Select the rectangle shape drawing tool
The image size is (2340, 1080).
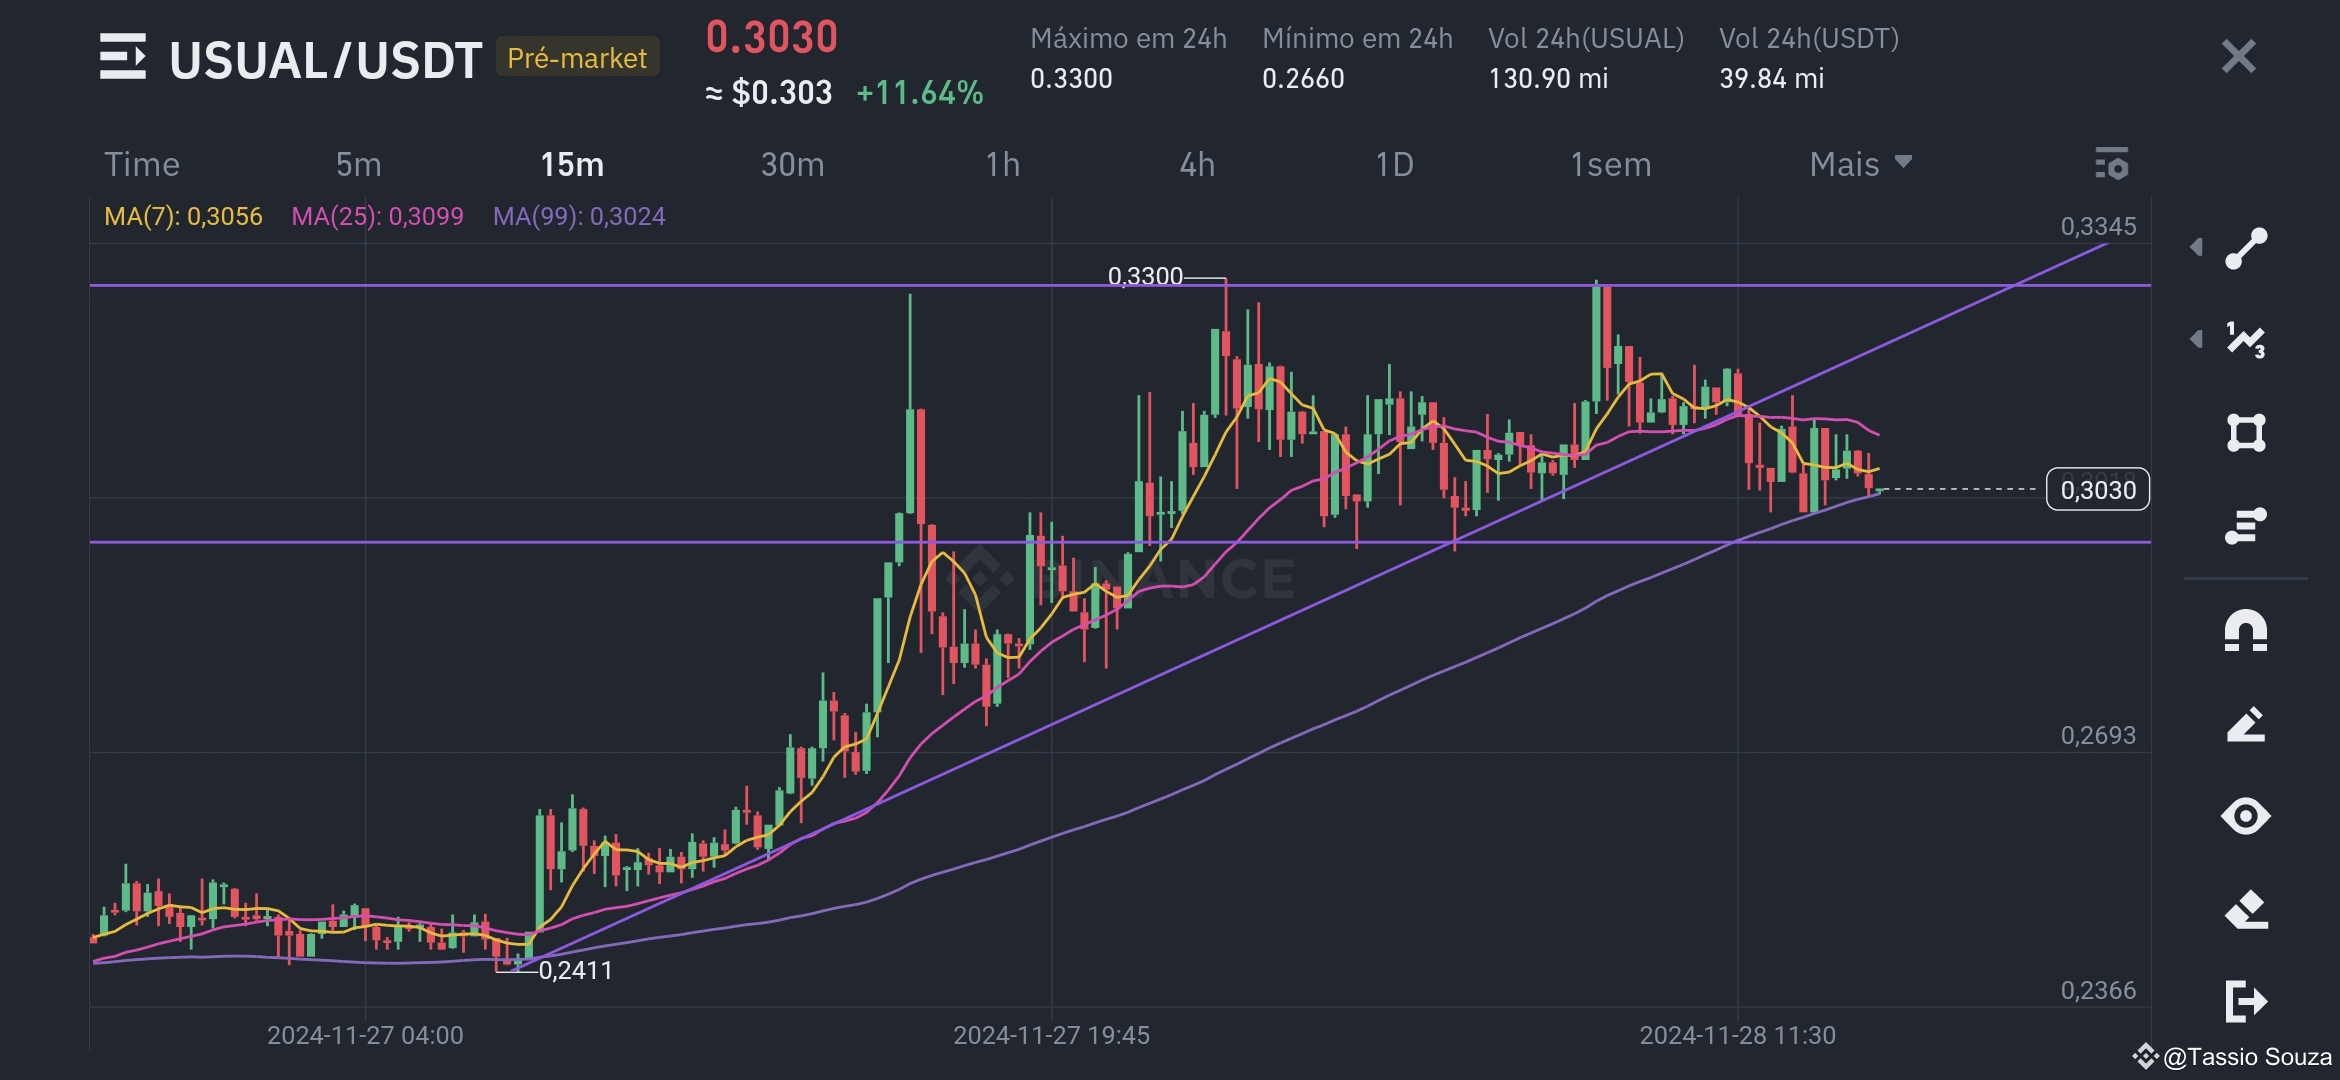[x=2246, y=433]
